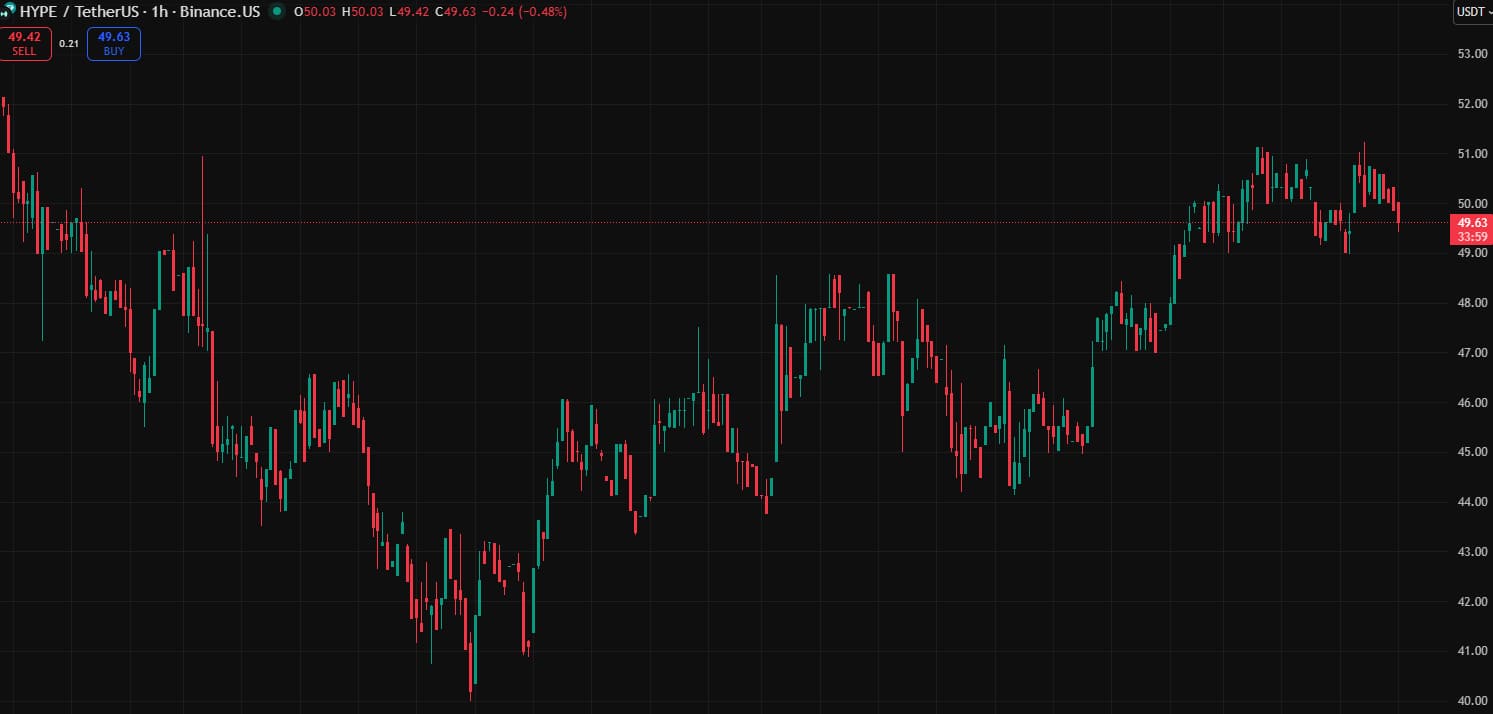This screenshot has height=714, width=1493.
Task: Click the HYPE coin logo icon
Action: click(x=8, y=12)
